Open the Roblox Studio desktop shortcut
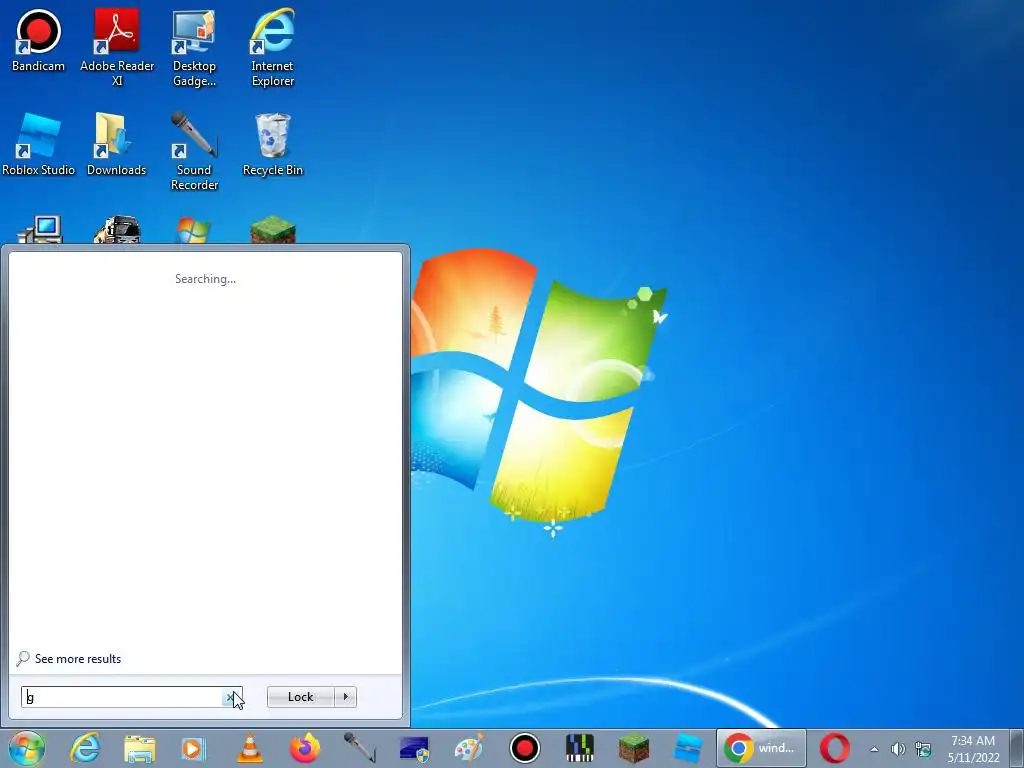1024x768 pixels. coord(38,144)
